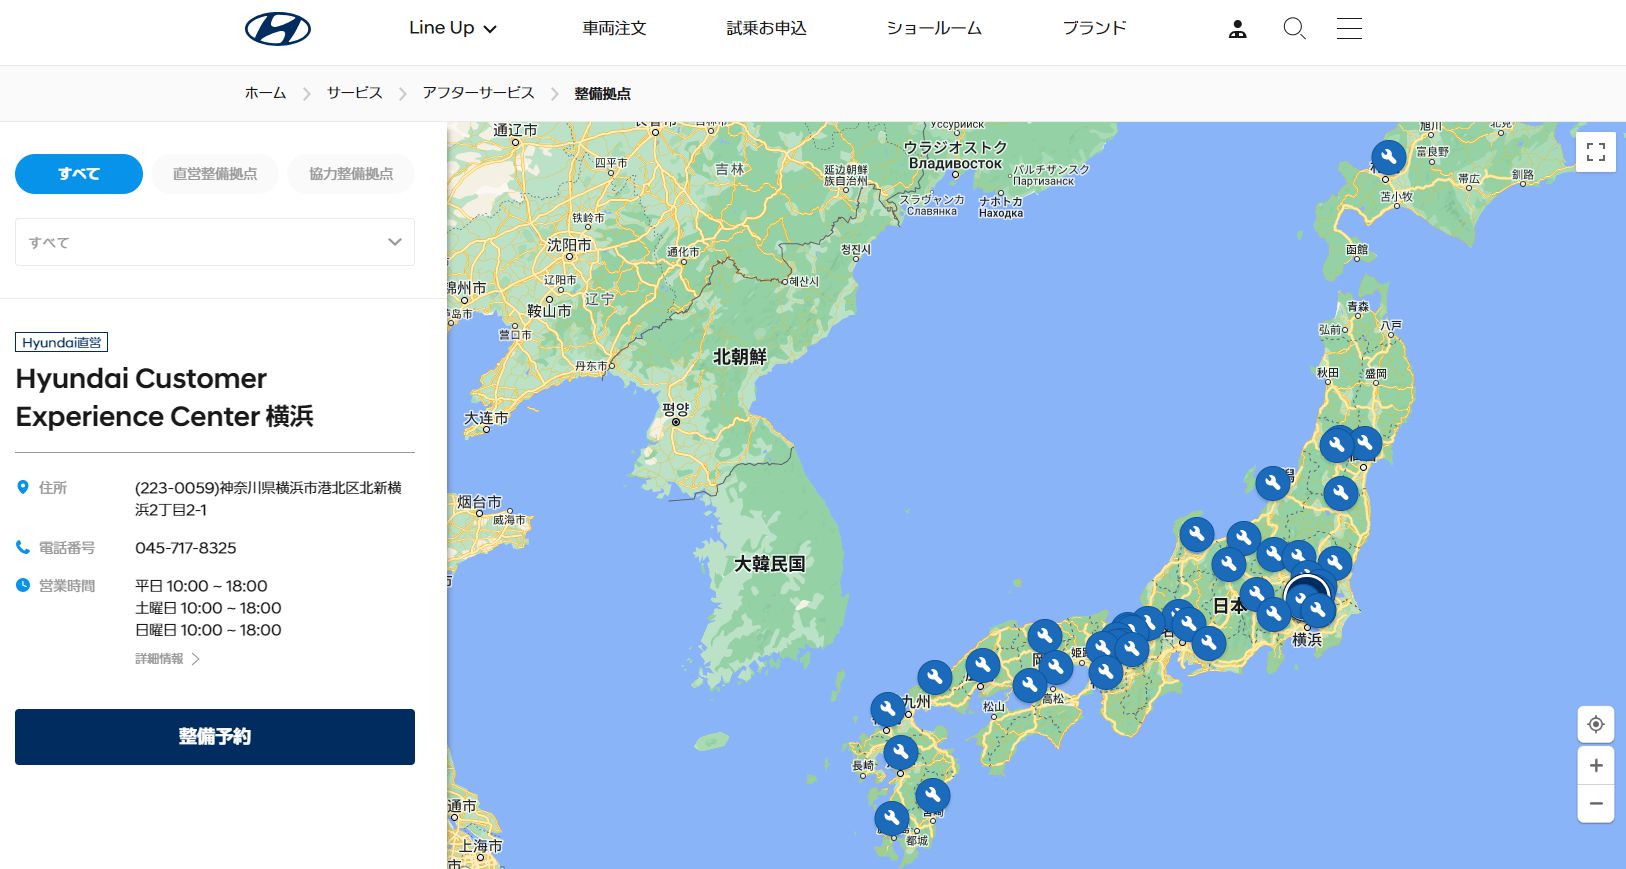The width and height of the screenshot is (1626, 869).
Task: Select the 直営整備拠点 filter
Action: [x=215, y=174]
